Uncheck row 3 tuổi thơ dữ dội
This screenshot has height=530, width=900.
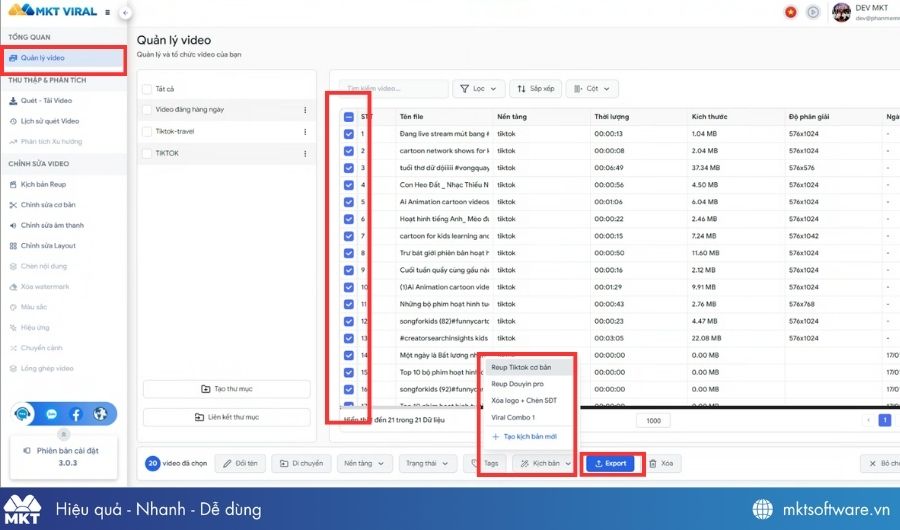(x=348, y=168)
